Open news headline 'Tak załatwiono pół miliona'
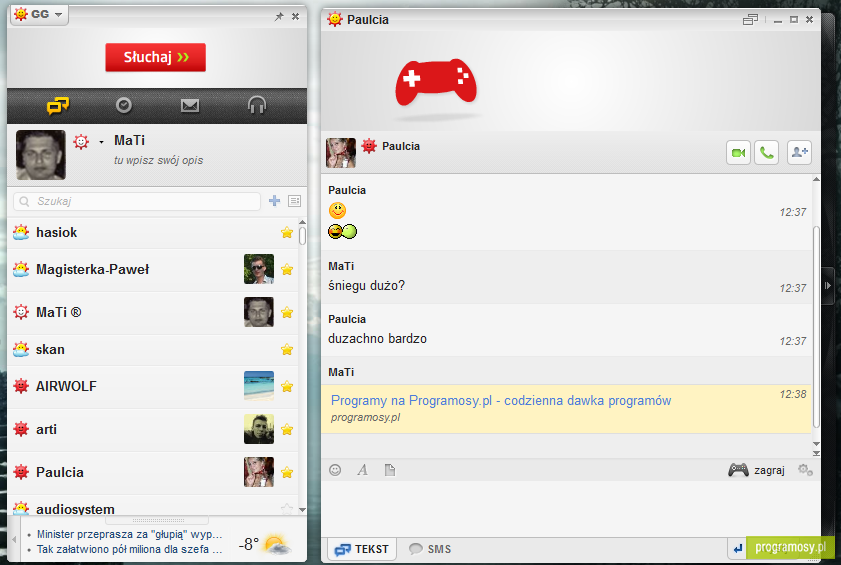841x565 pixels. (x=129, y=549)
